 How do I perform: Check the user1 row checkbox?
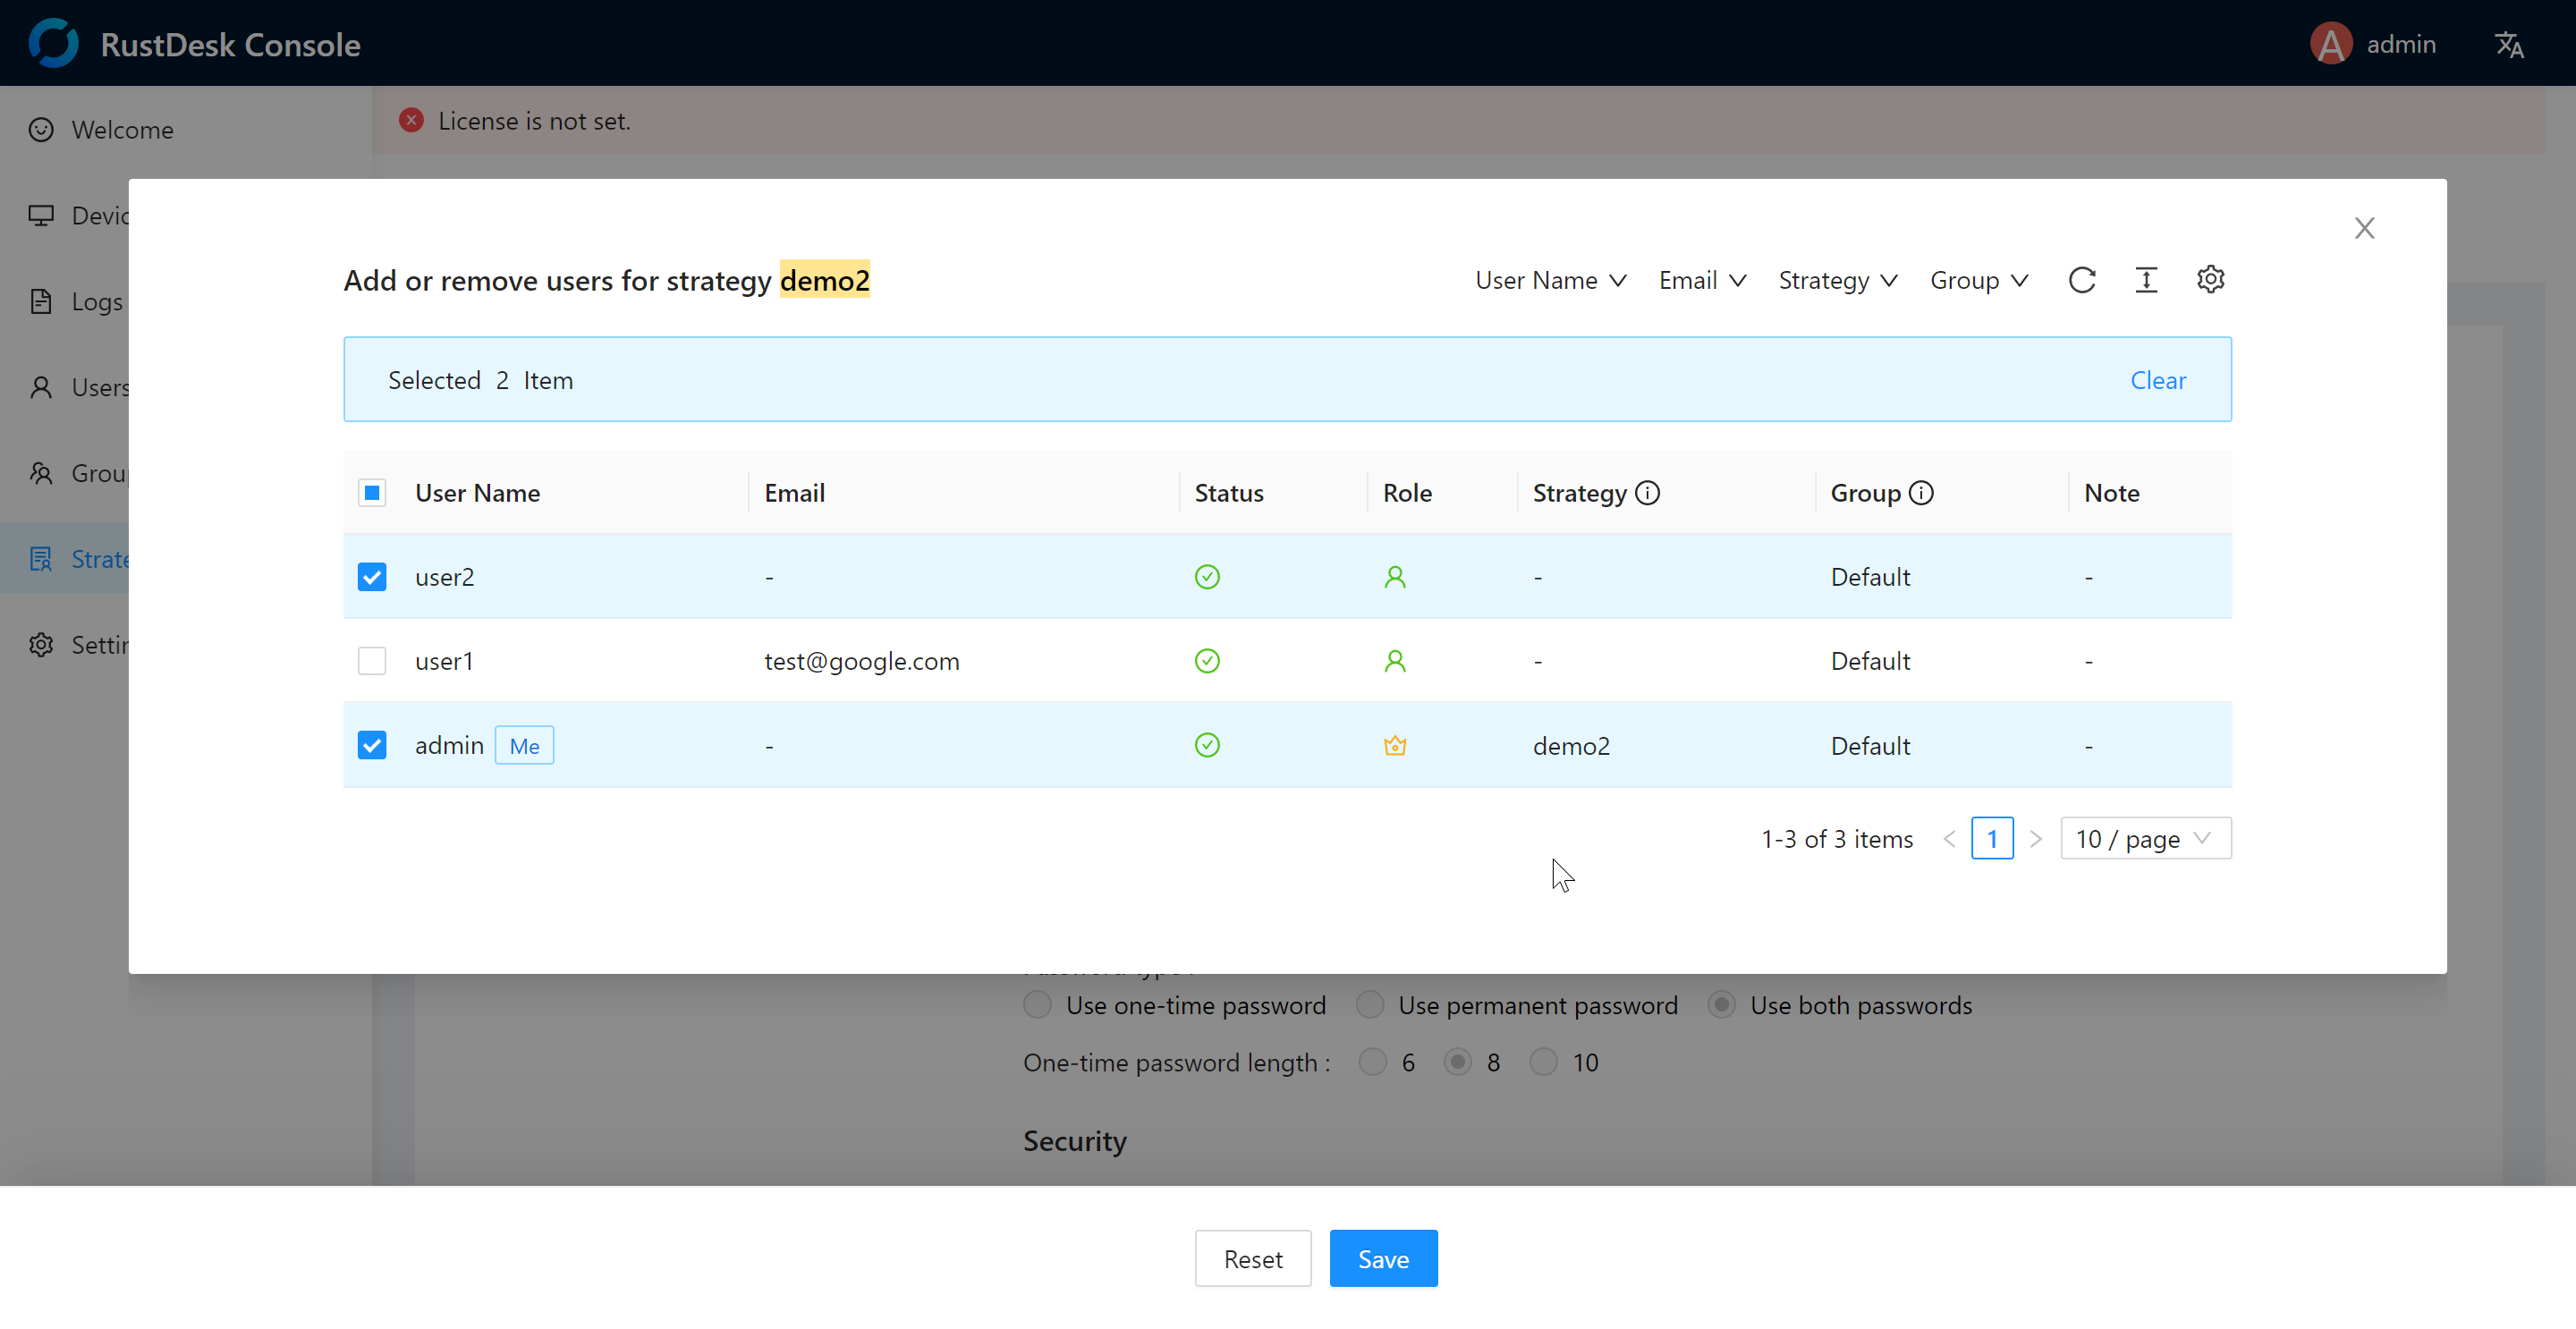[372, 661]
